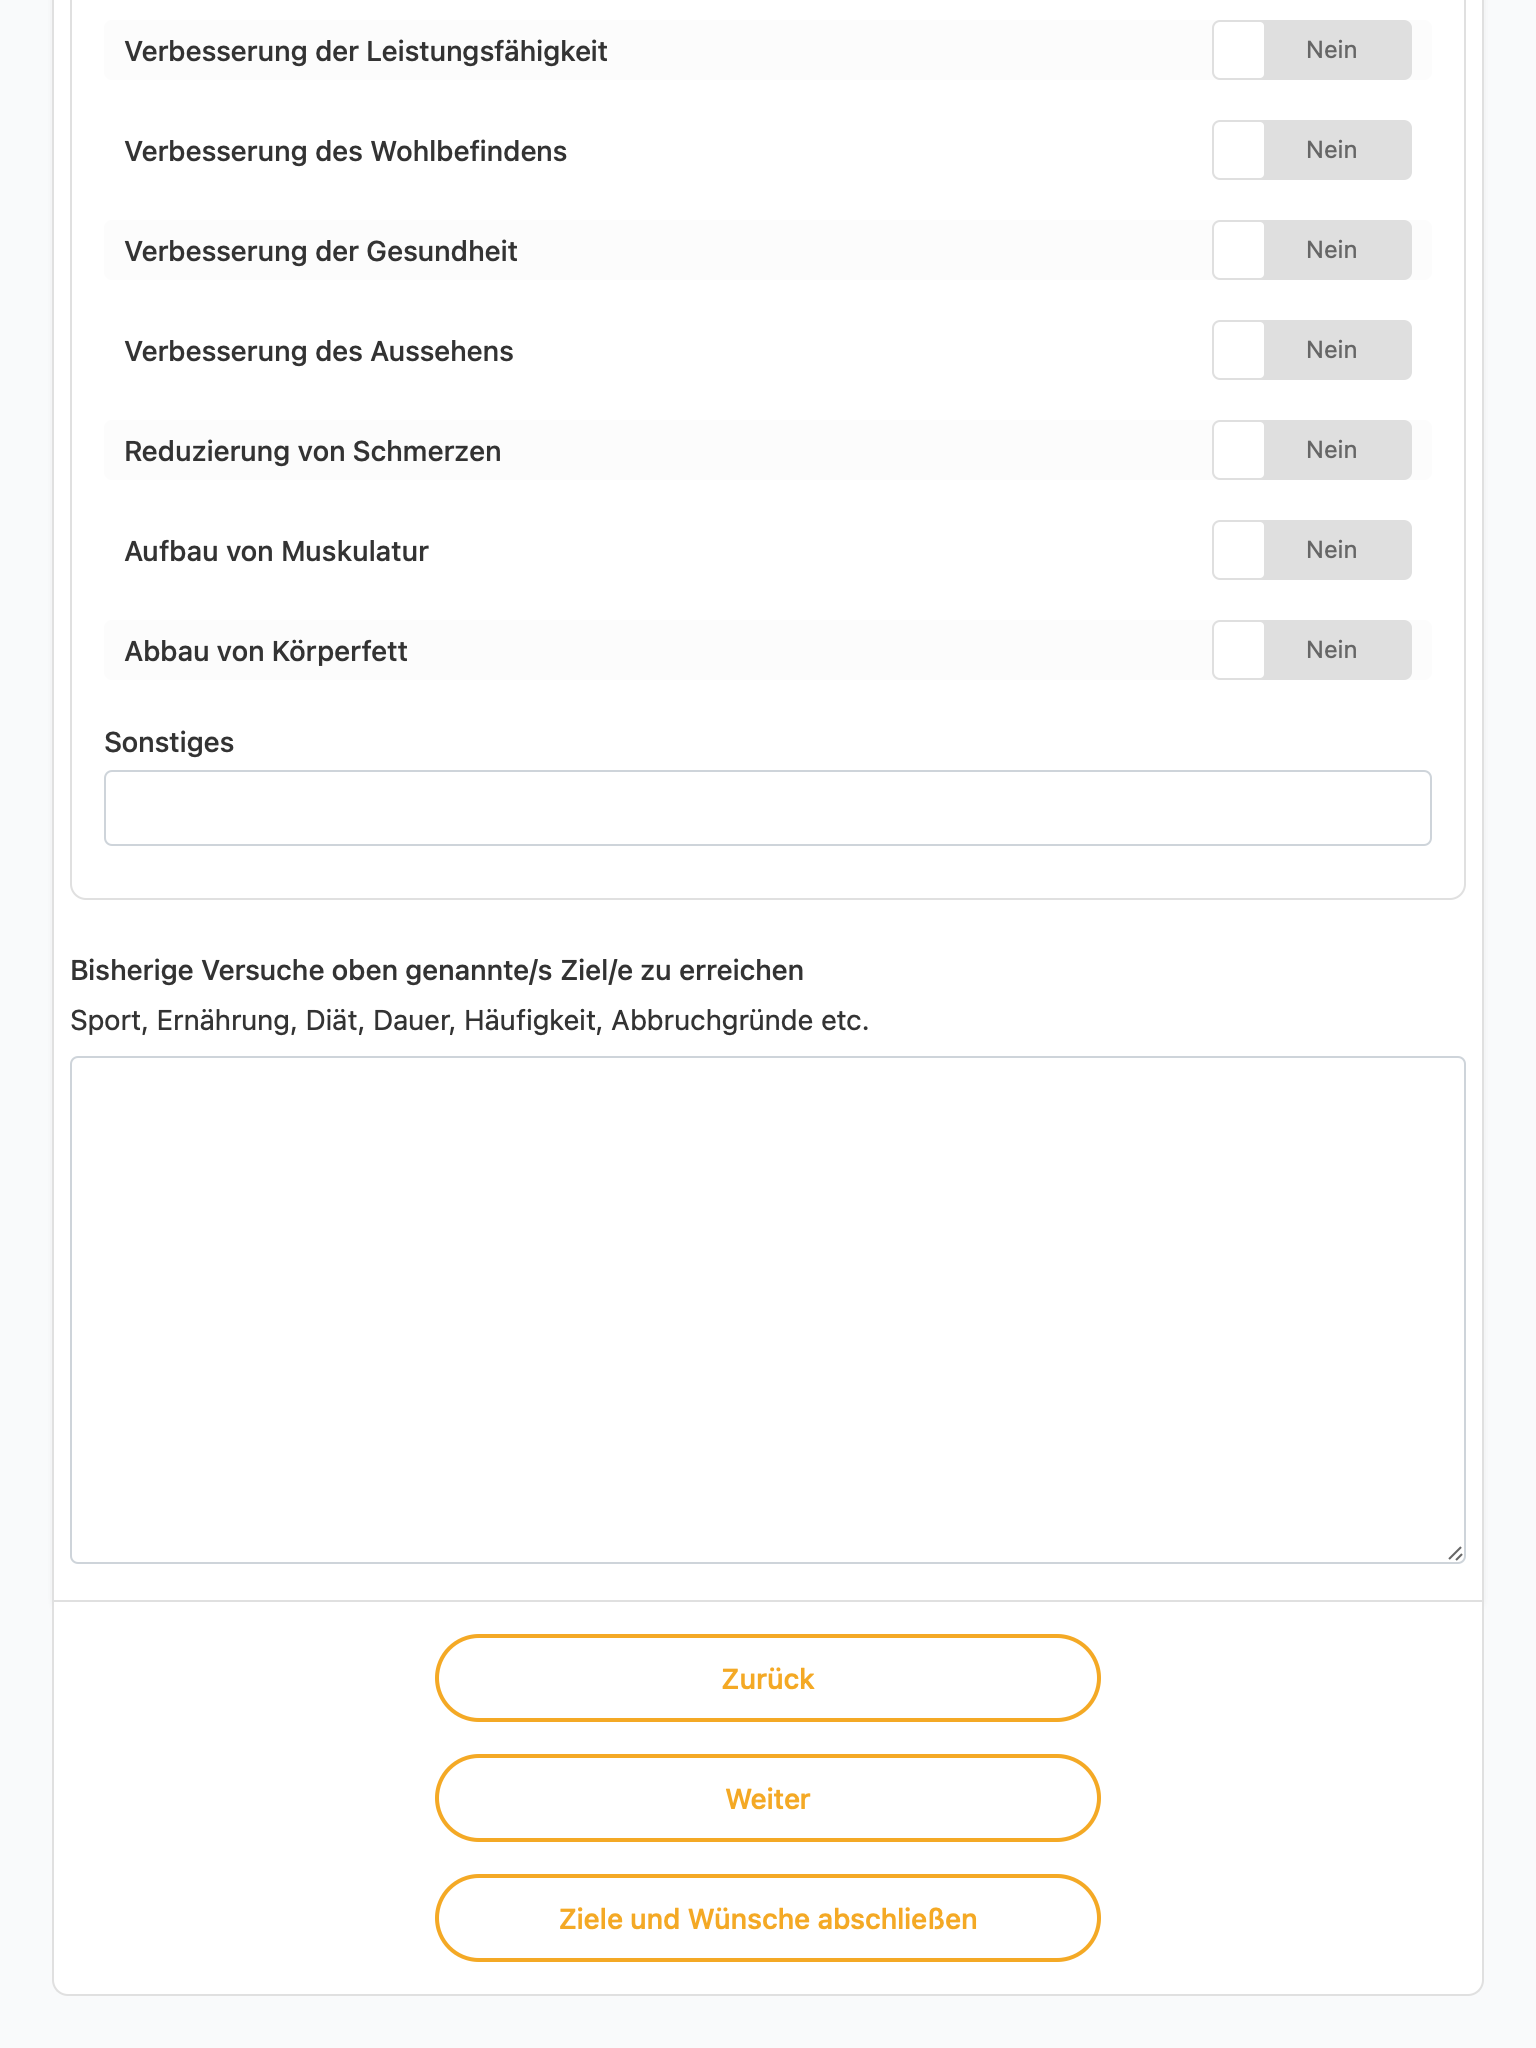This screenshot has width=1536, height=2048.
Task: Click the Verbesserung der Leistungsfähigkeit label text
Action: pos(366,51)
